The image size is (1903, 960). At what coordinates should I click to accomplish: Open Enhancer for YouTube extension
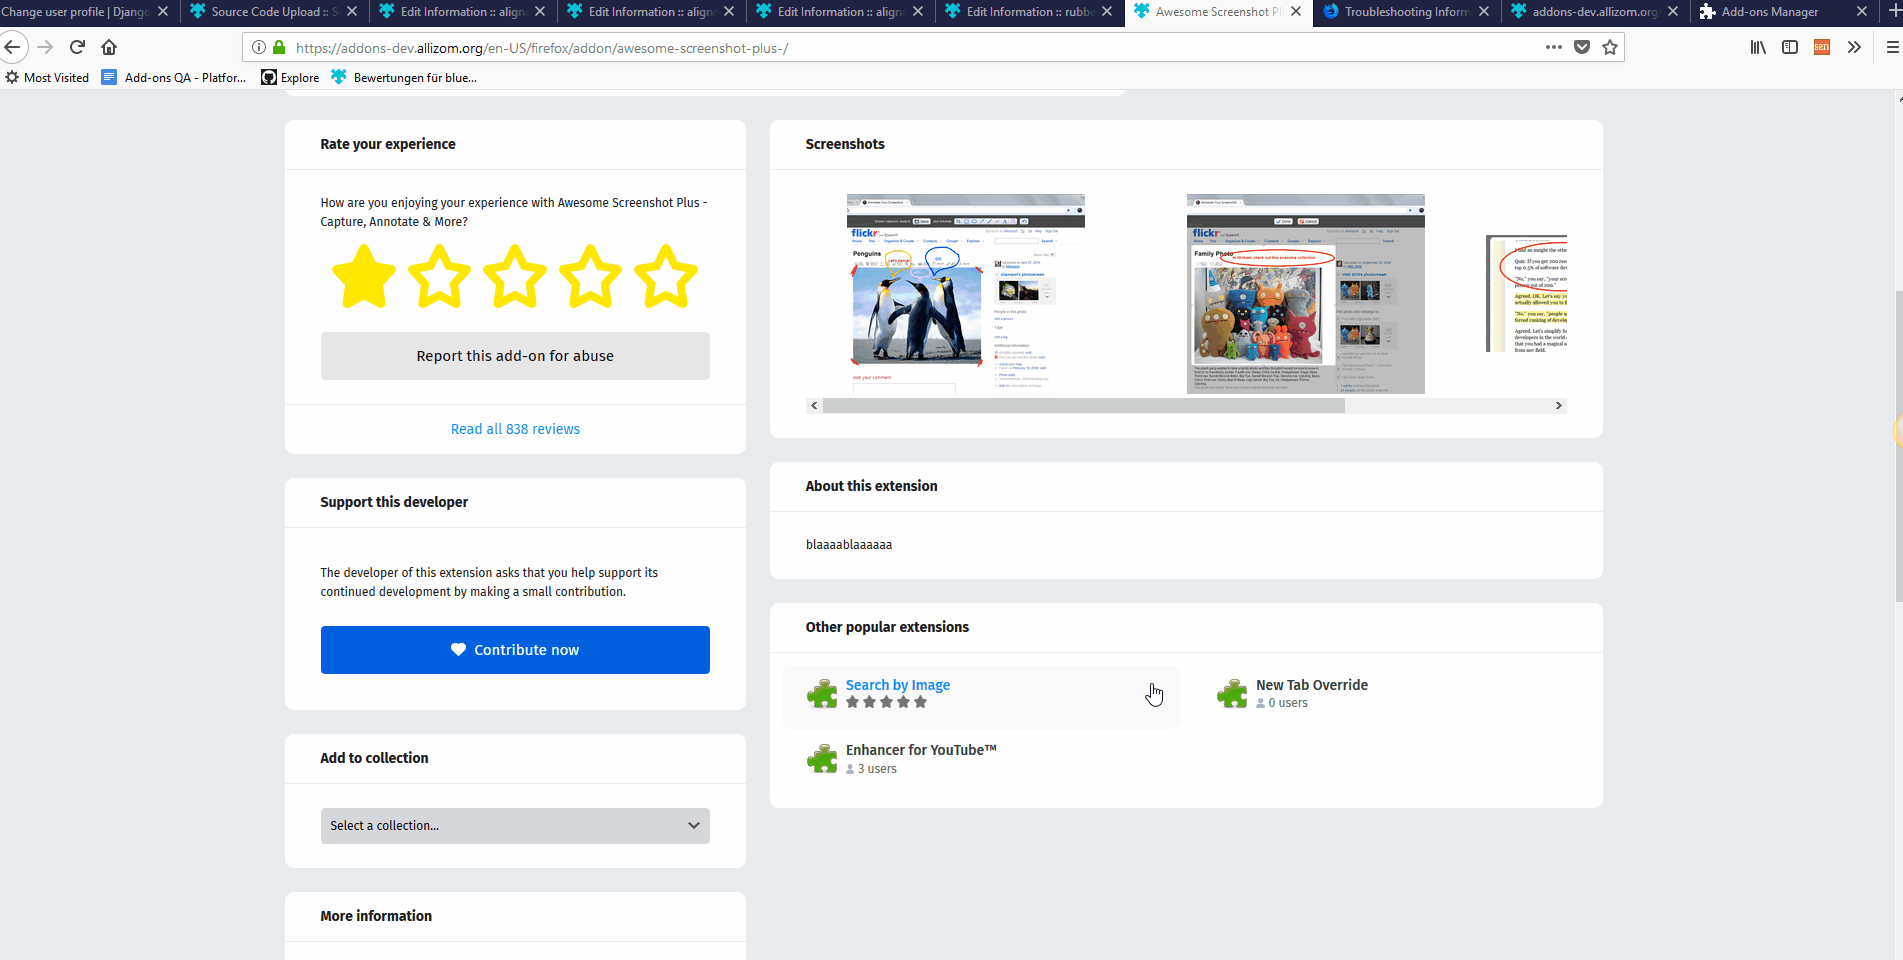pos(921,750)
